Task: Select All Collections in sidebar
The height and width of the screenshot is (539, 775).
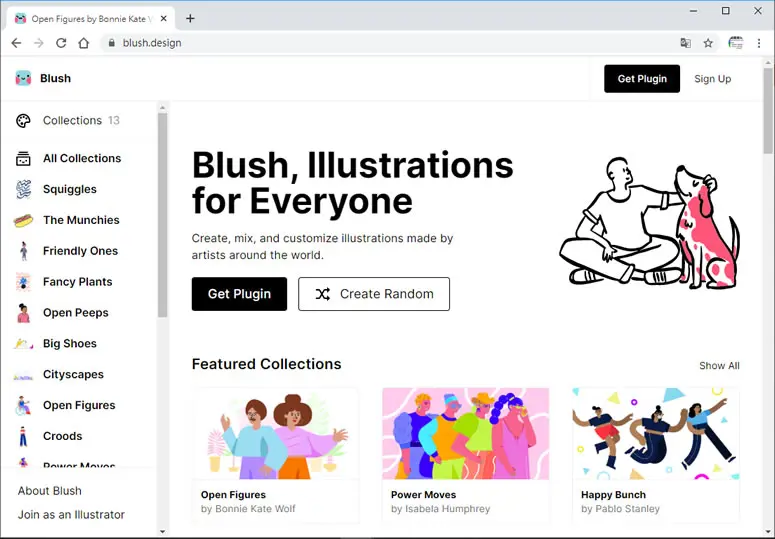Action: click(82, 158)
